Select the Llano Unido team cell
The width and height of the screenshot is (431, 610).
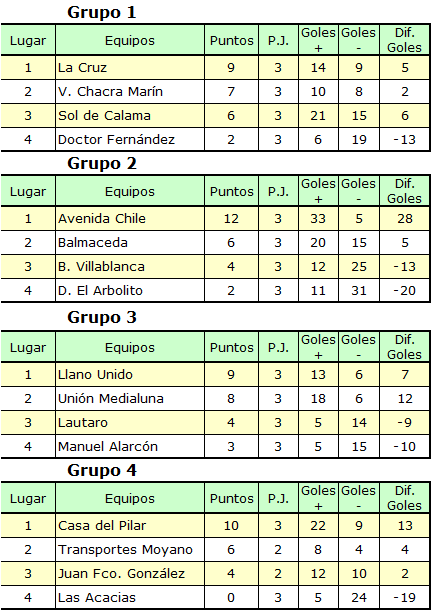pos(130,375)
